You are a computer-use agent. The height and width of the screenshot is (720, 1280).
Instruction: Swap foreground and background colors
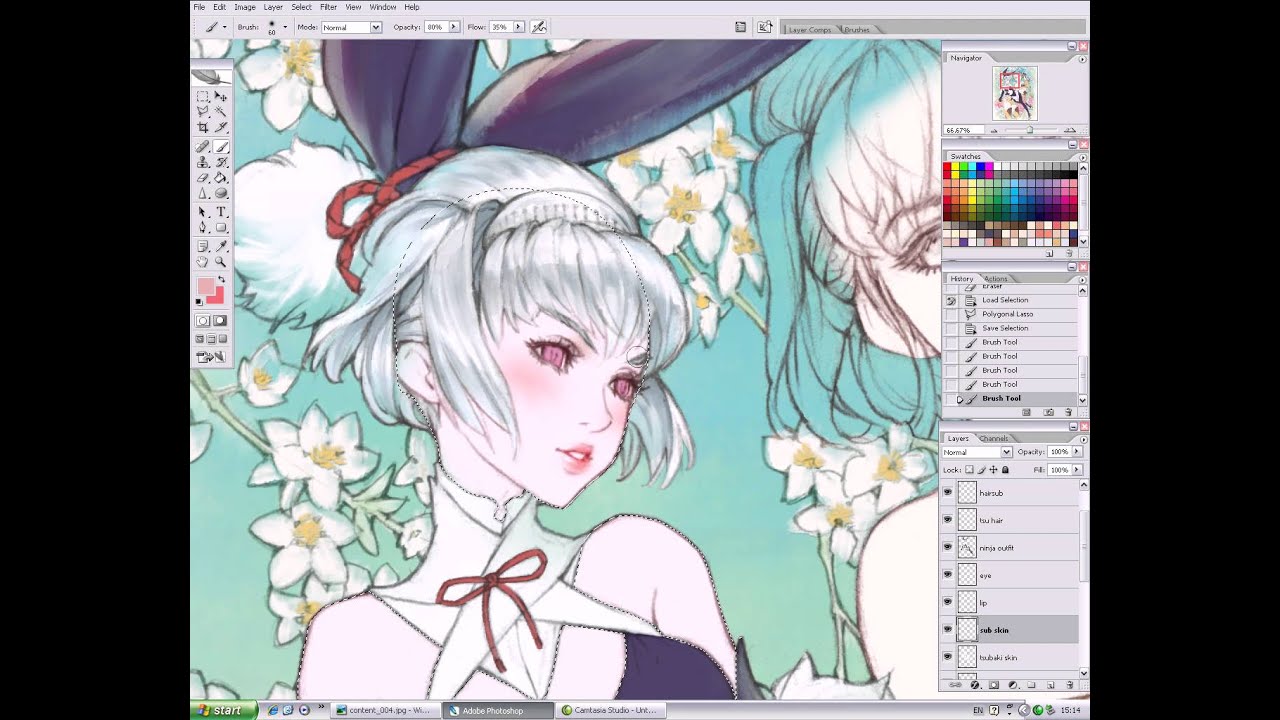tap(222, 279)
